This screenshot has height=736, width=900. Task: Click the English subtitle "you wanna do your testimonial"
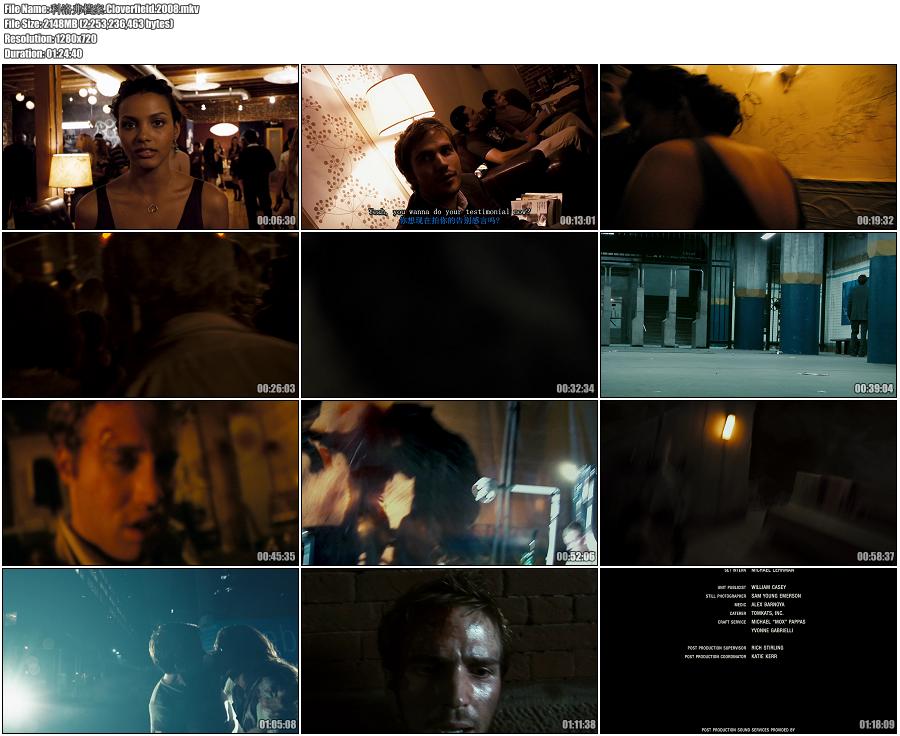452,212
